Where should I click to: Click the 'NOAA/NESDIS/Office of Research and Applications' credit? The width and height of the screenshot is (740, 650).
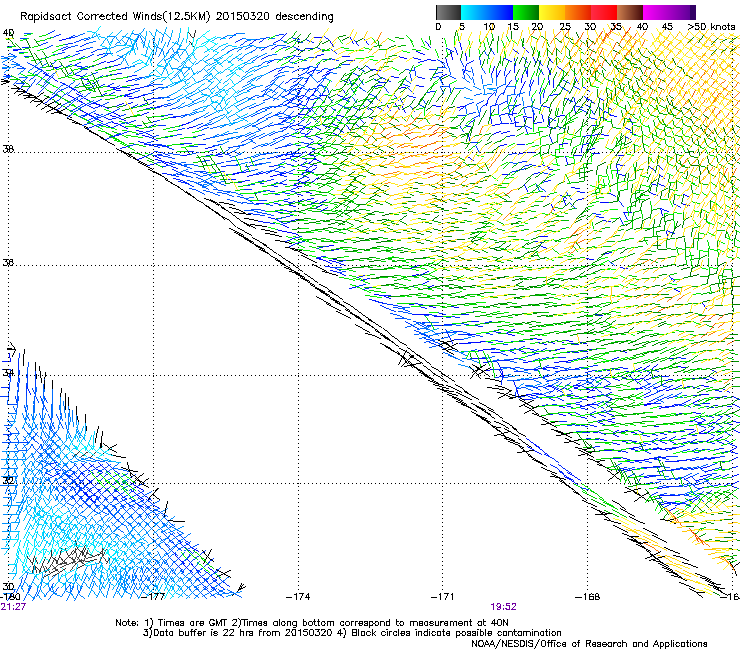click(589, 644)
